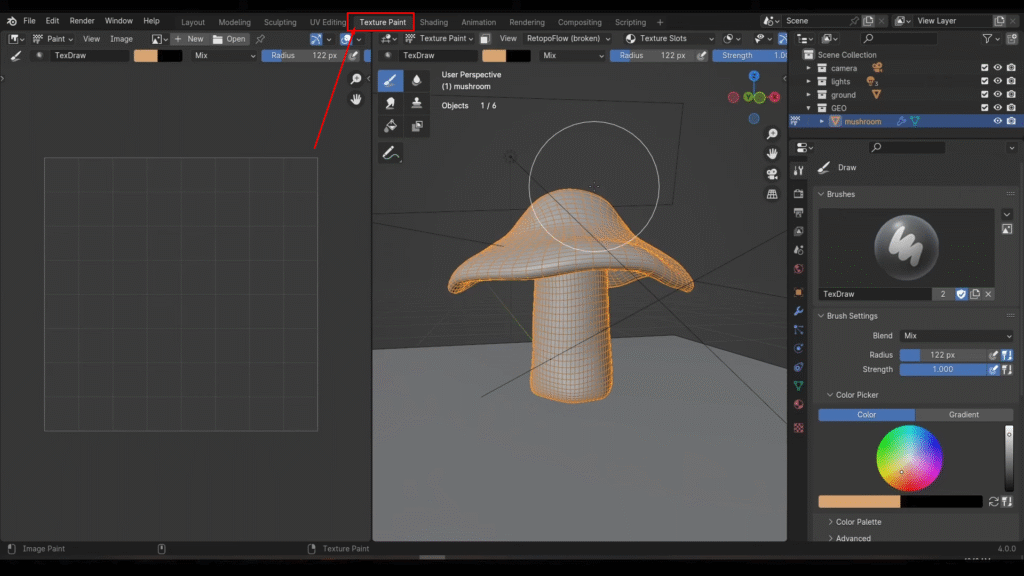Screen dimensions: 1024x576
Task: Open the World properties tab with globe icon
Action: (798, 269)
